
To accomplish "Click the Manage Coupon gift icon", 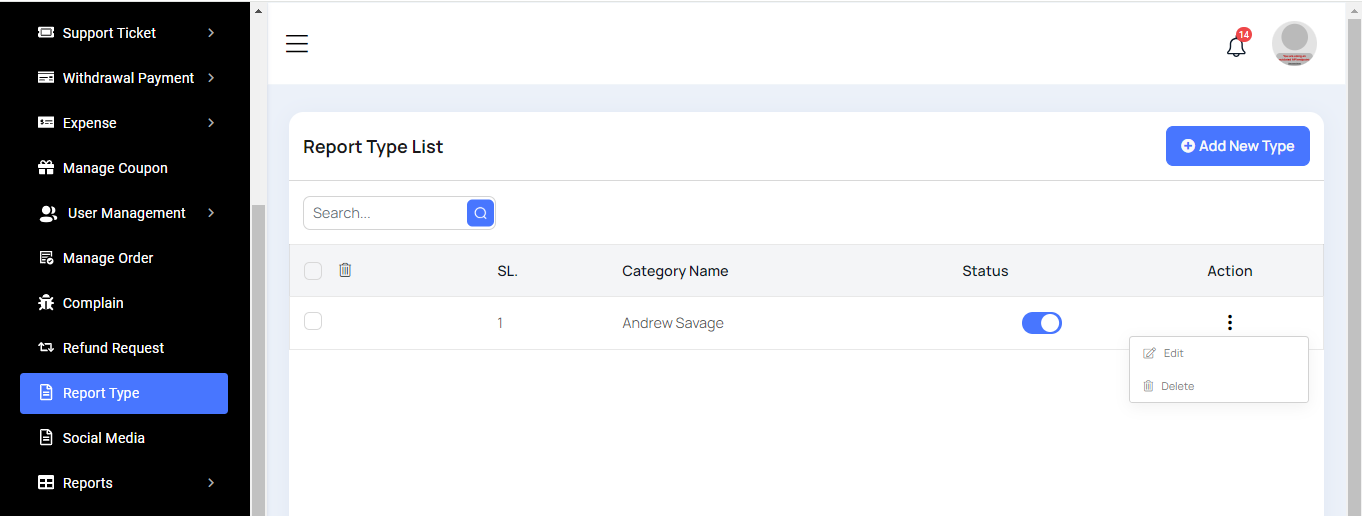I will (x=46, y=168).
